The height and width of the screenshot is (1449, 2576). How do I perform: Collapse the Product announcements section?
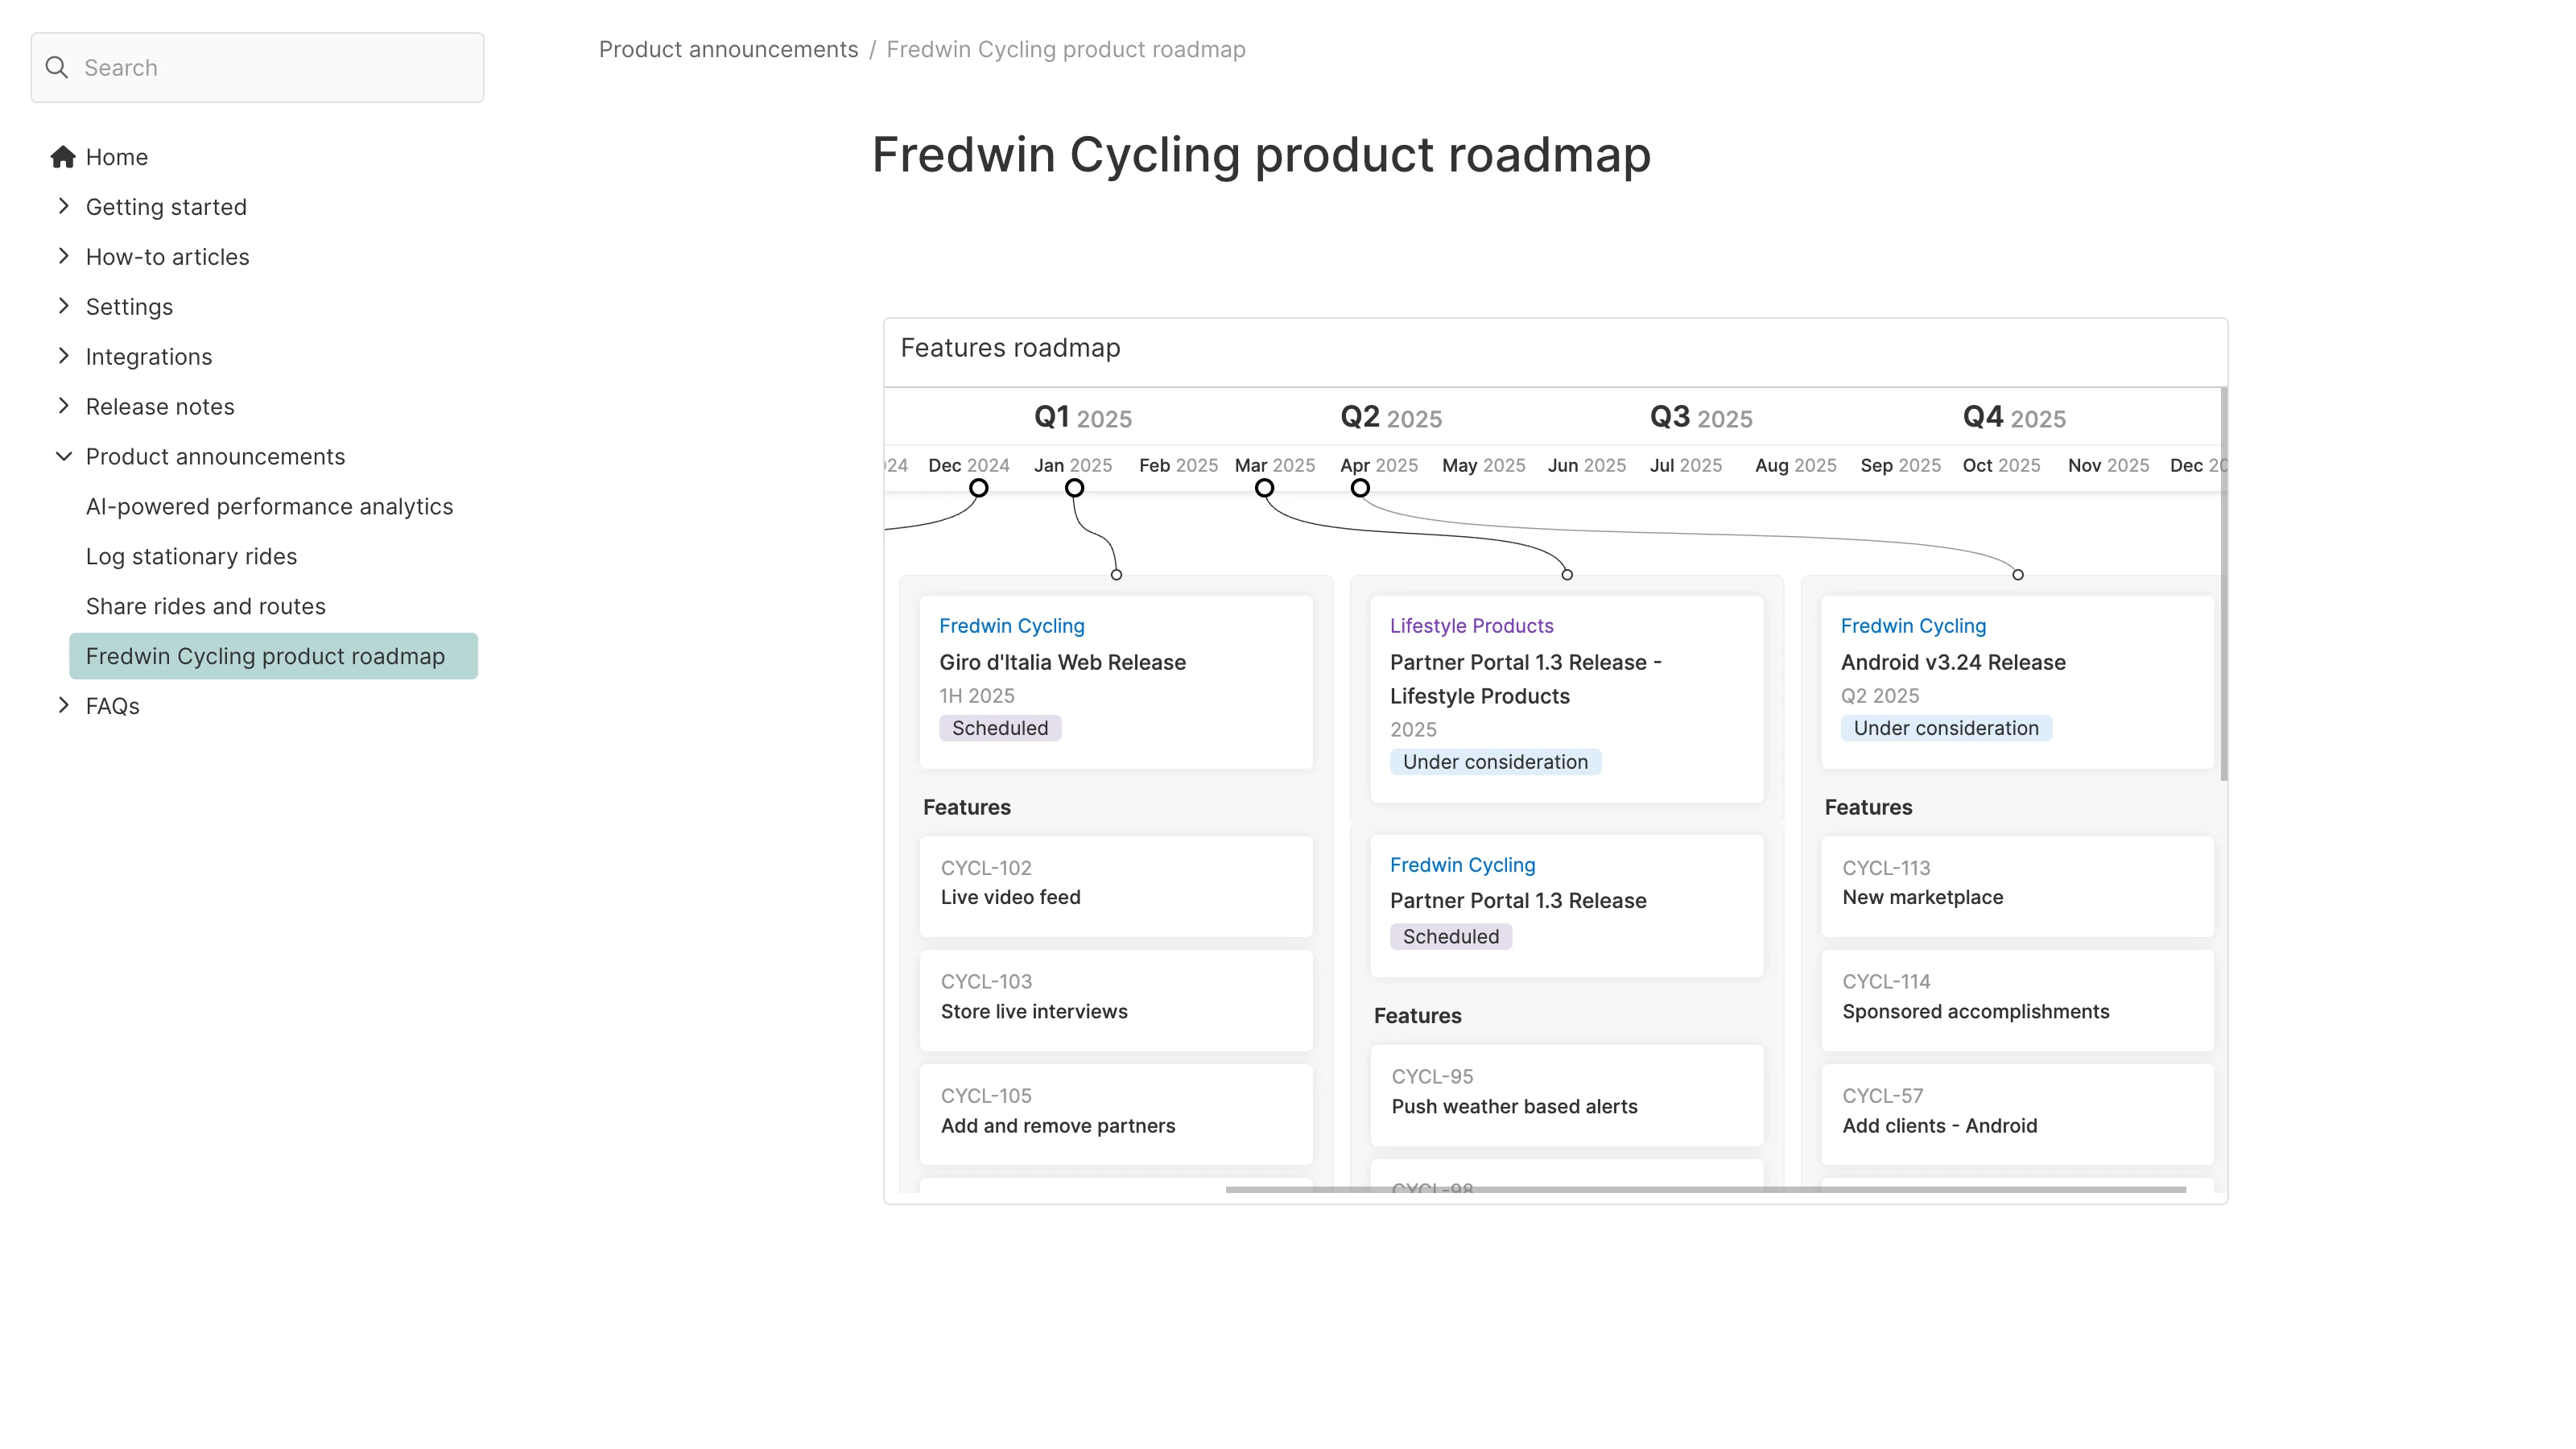point(64,456)
